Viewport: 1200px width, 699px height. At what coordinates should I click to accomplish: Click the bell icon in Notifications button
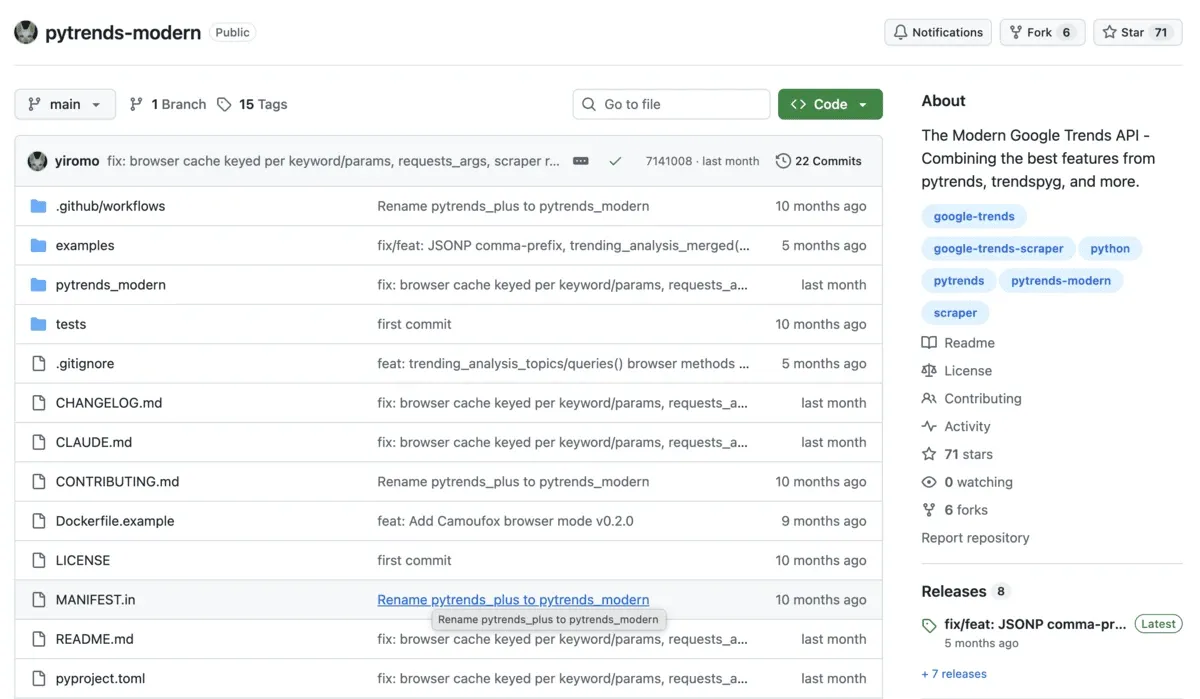(900, 32)
